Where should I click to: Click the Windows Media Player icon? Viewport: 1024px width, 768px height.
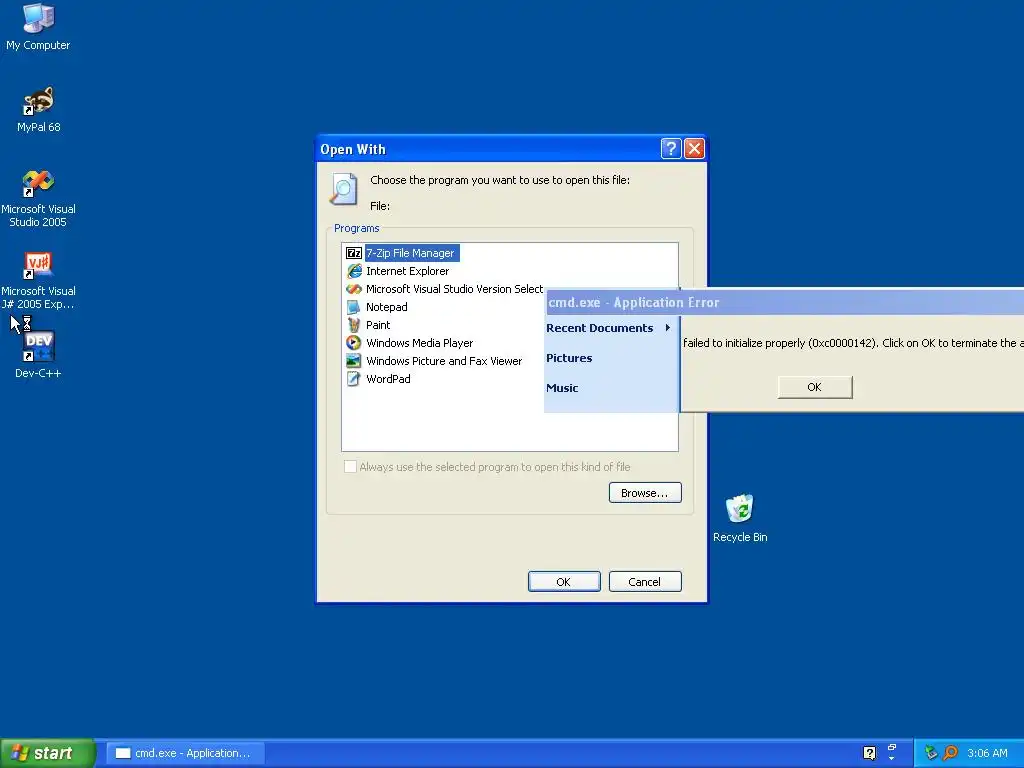[354, 343]
